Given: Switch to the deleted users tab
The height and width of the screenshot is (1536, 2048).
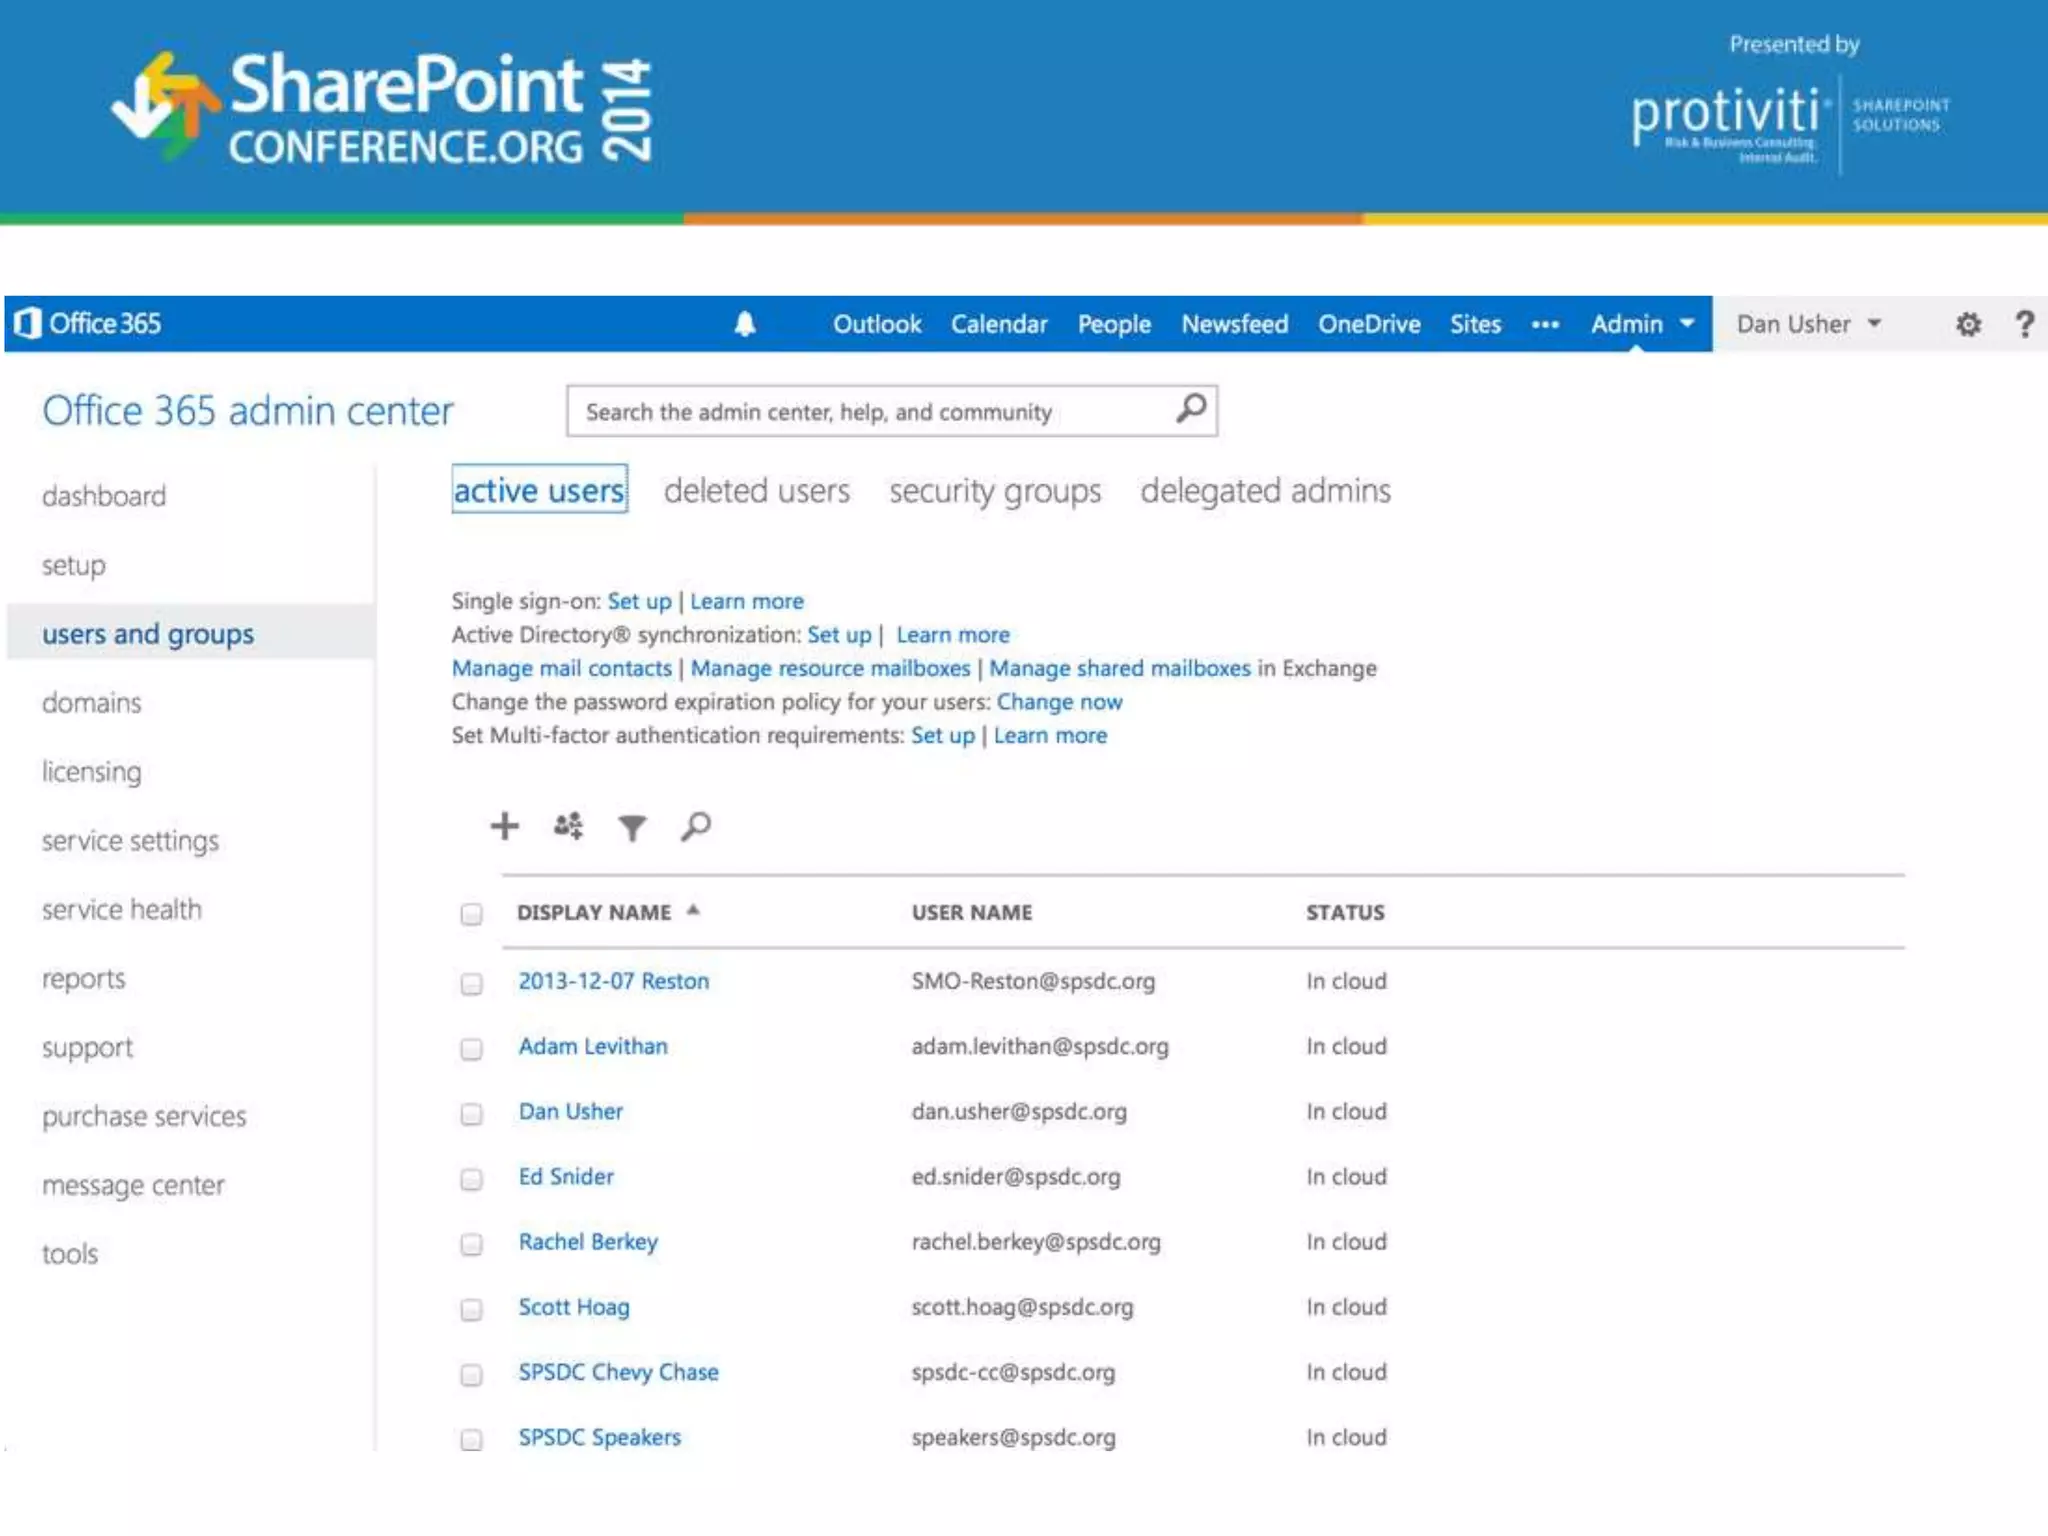Looking at the screenshot, I should 757,491.
